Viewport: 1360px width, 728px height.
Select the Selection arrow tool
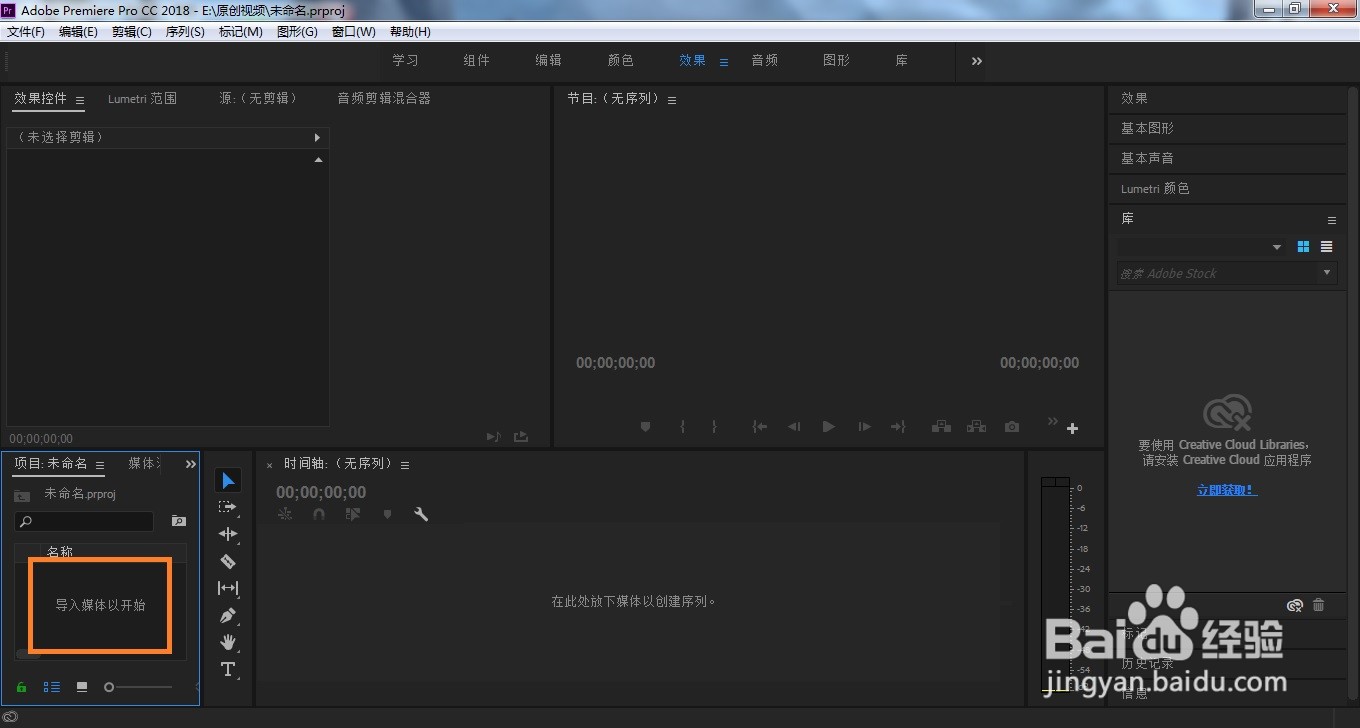pos(228,481)
